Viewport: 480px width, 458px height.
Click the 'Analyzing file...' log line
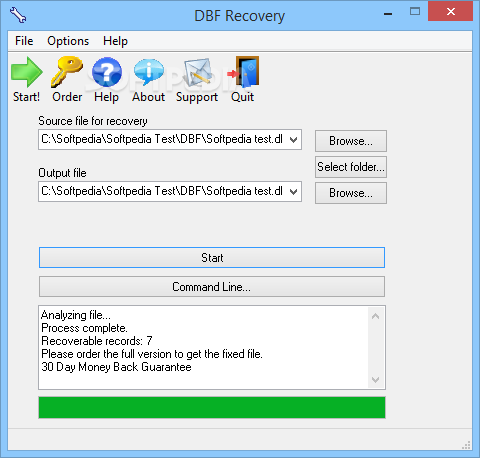tap(76, 315)
